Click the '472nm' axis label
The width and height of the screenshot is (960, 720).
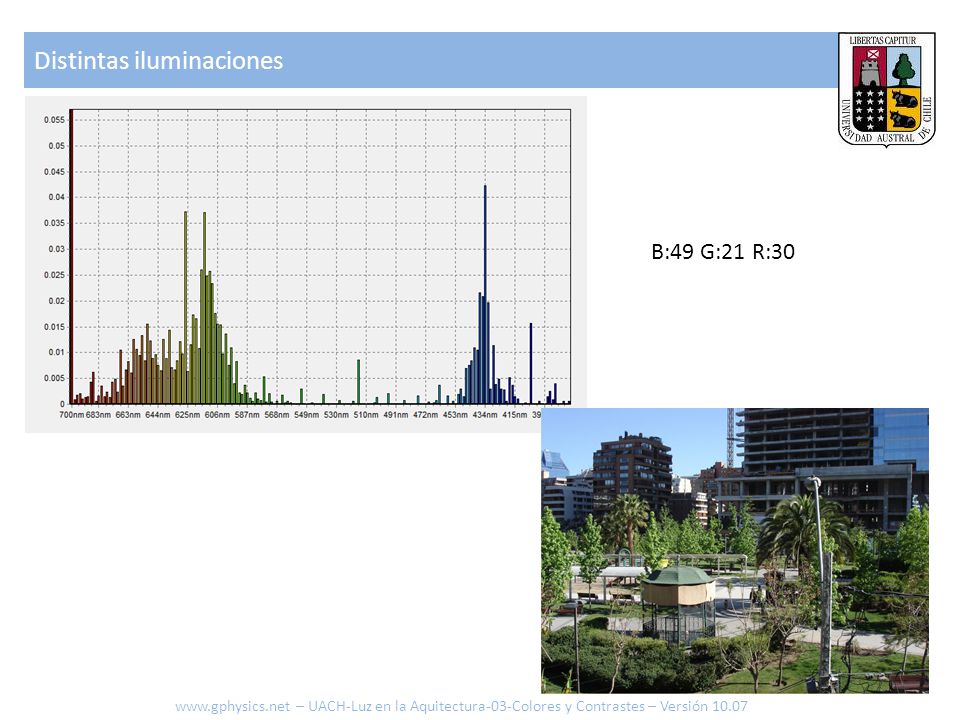[x=425, y=415]
